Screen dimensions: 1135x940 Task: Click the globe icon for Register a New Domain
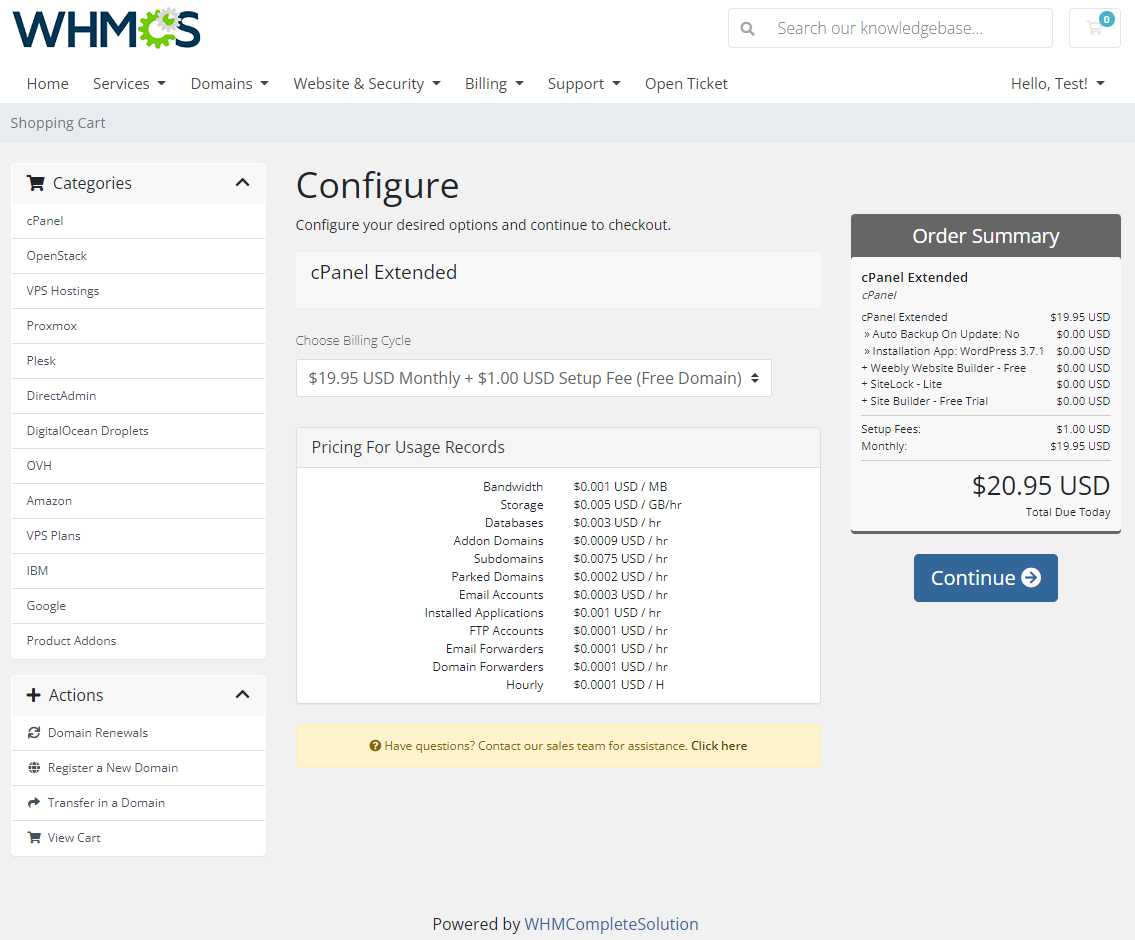(x=34, y=767)
